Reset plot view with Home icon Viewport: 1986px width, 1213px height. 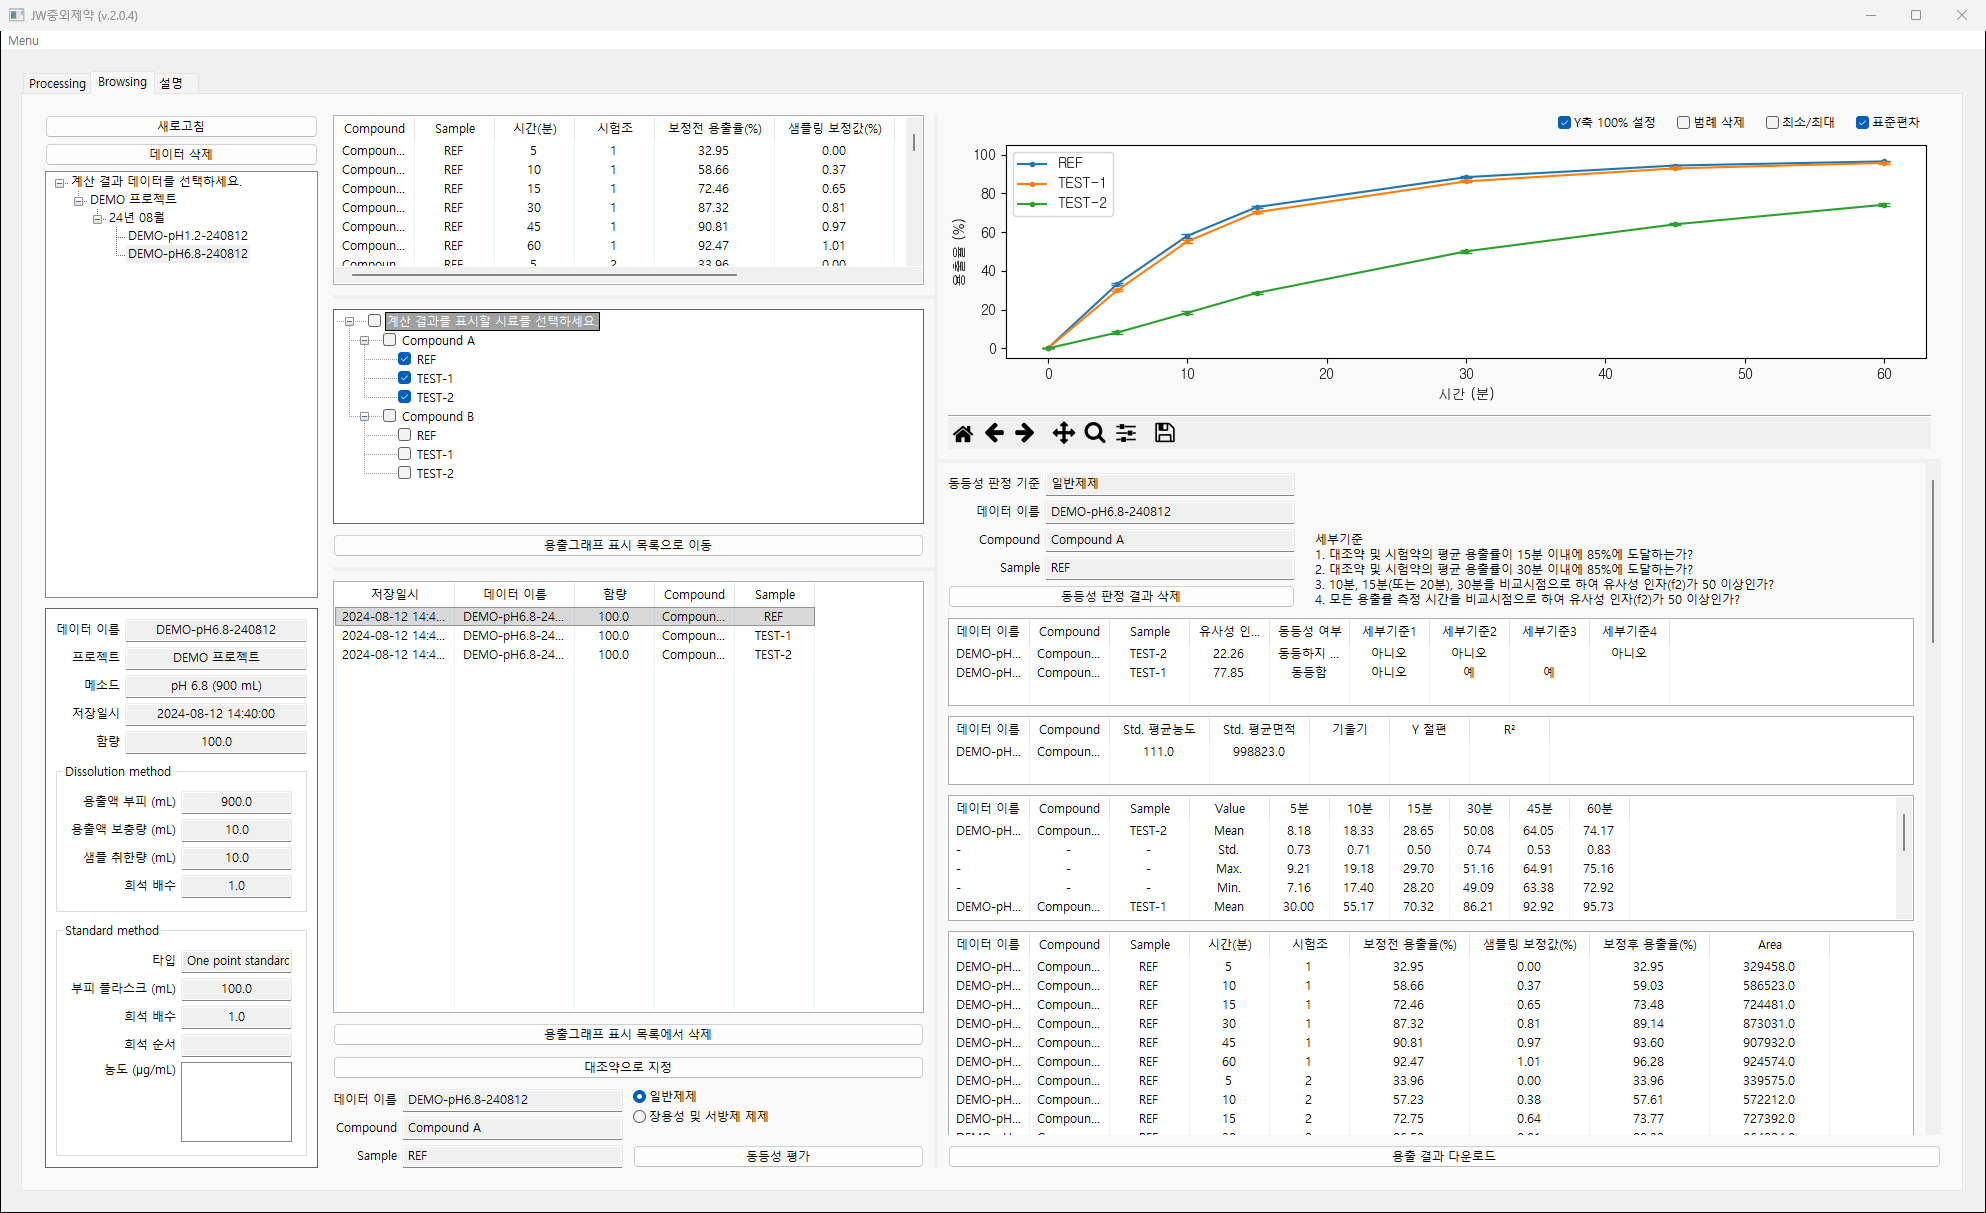click(x=962, y=433)
